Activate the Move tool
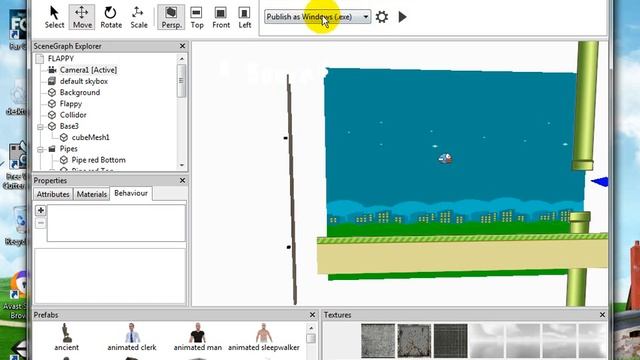 click(x=82, y=17)
